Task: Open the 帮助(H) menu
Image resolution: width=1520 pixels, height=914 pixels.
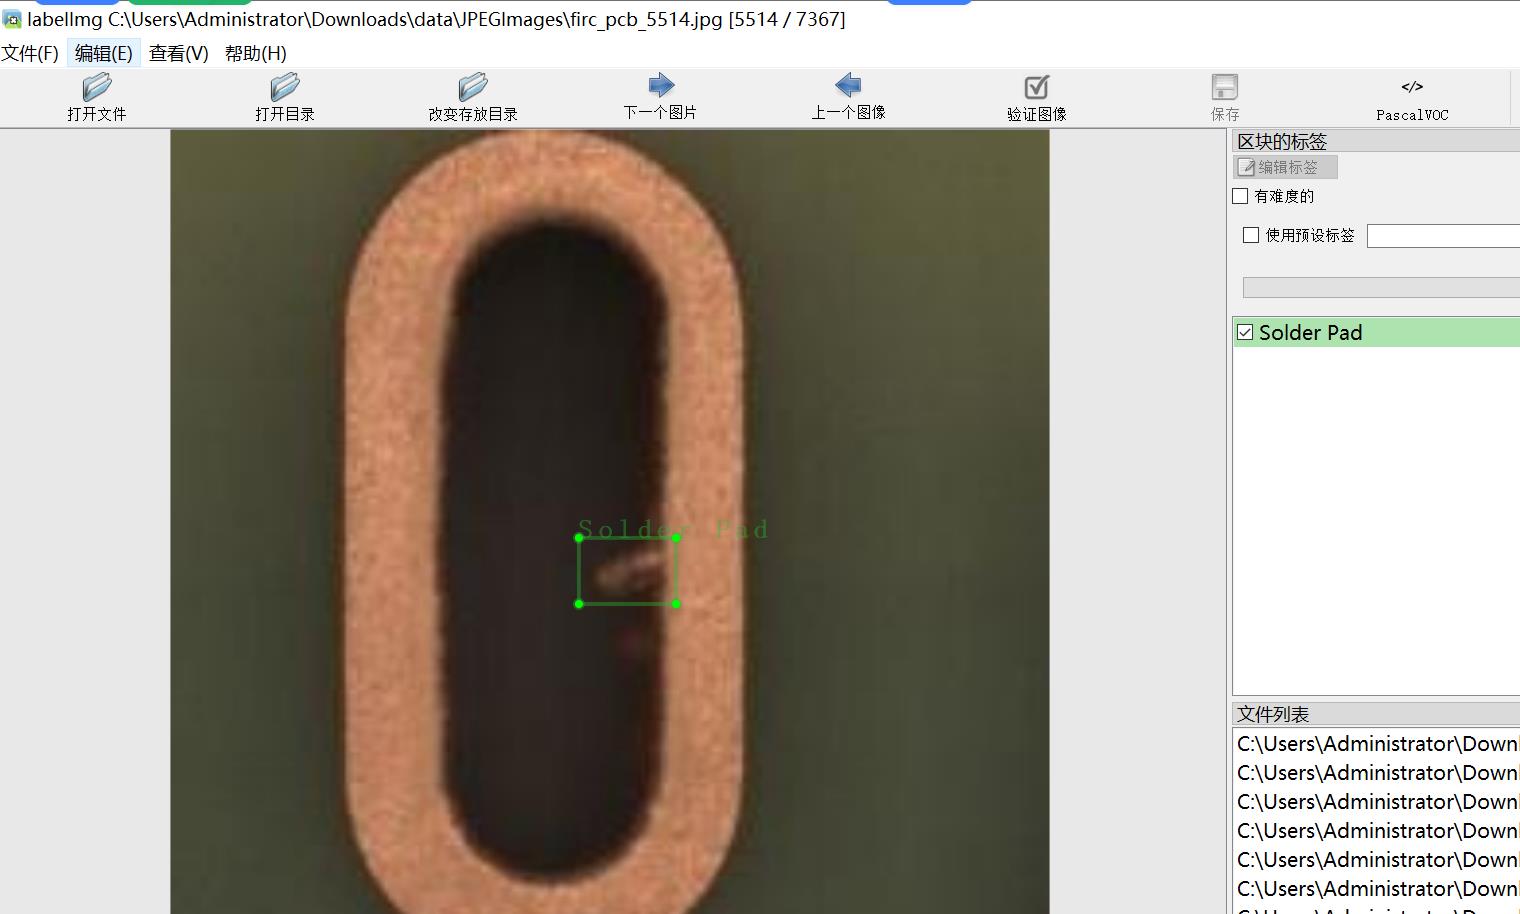Action: pos(256,53)
